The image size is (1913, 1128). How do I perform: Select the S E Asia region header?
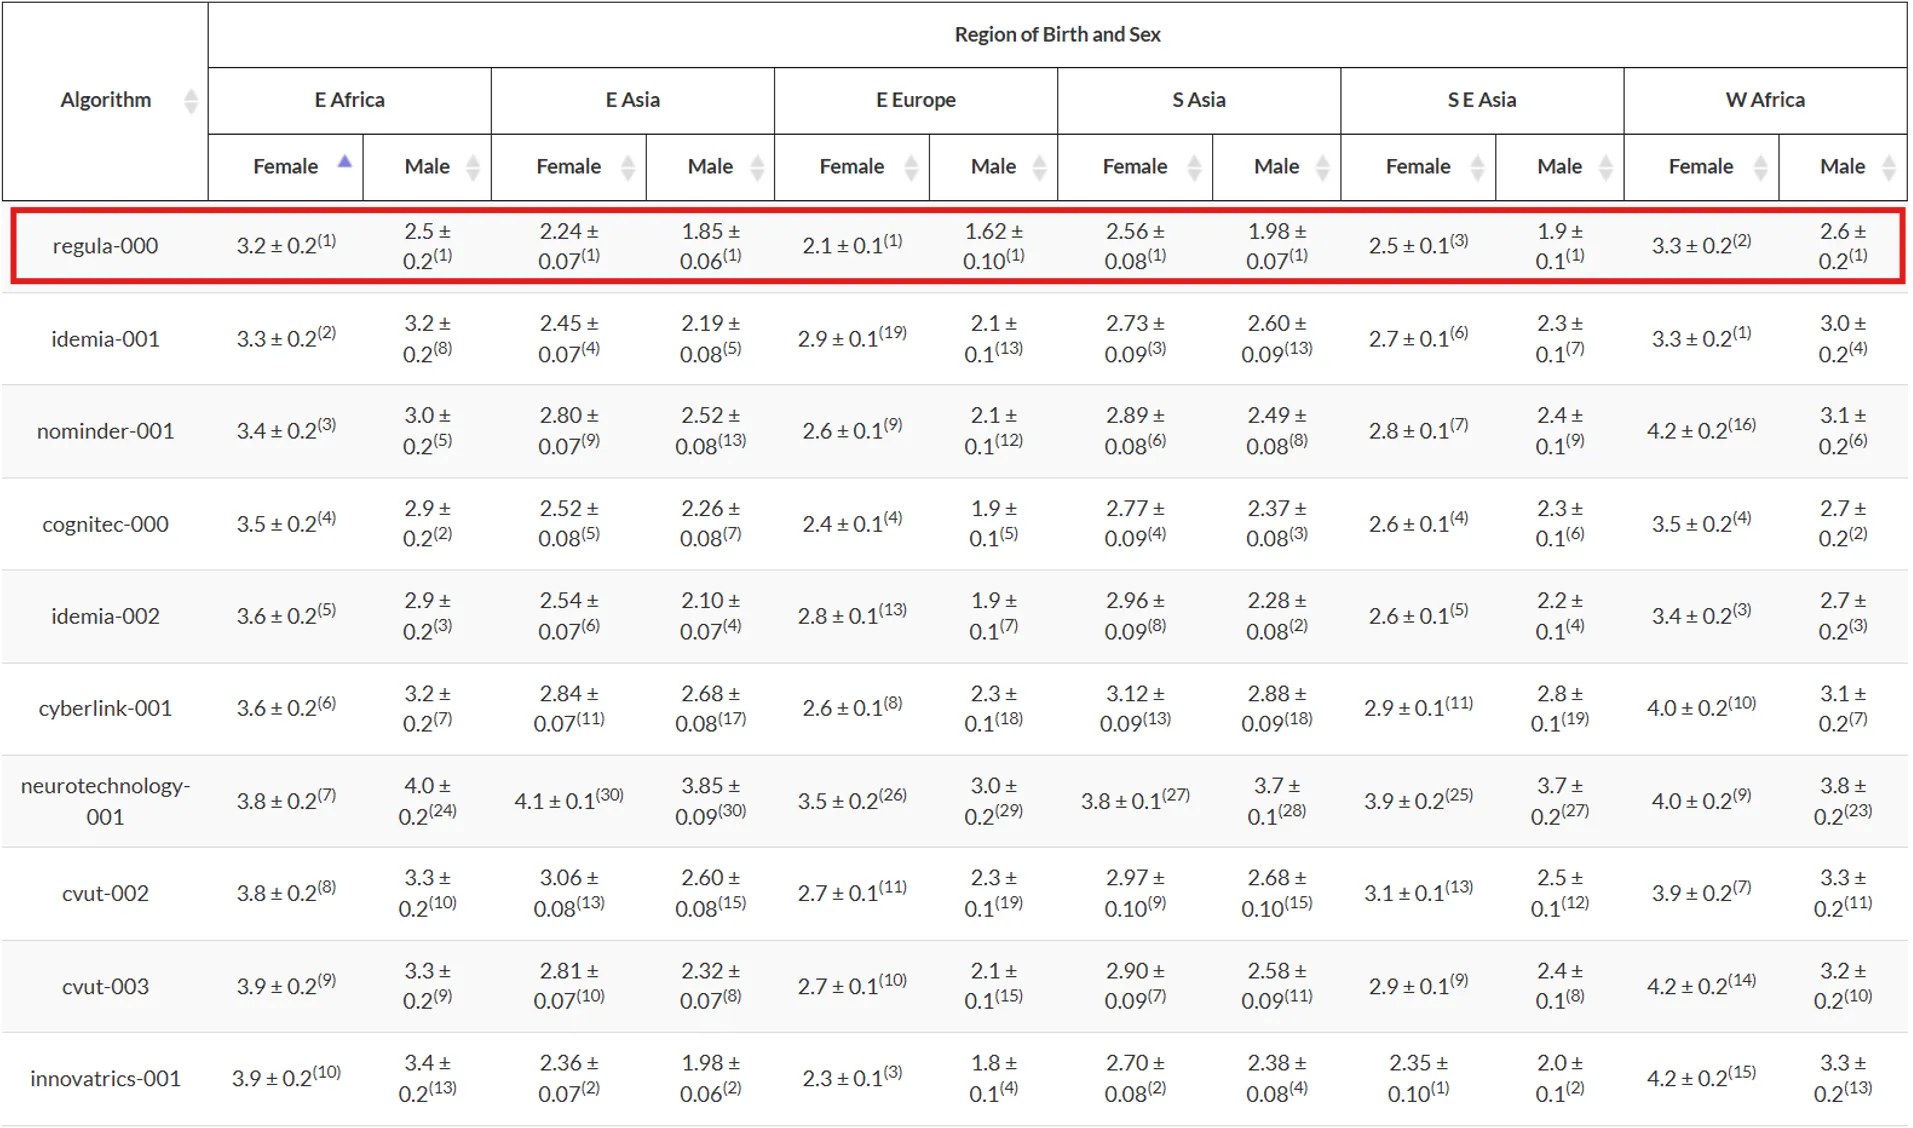click(x=1482, y=100)
